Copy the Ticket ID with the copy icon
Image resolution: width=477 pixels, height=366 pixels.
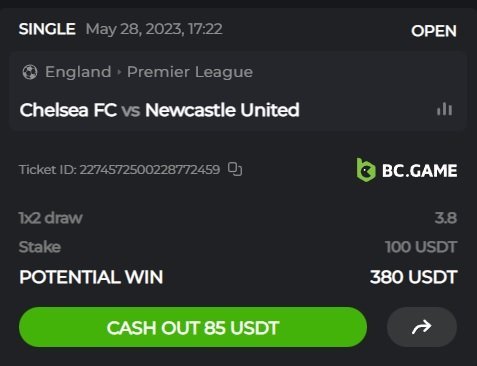click(x=235, y=169)
